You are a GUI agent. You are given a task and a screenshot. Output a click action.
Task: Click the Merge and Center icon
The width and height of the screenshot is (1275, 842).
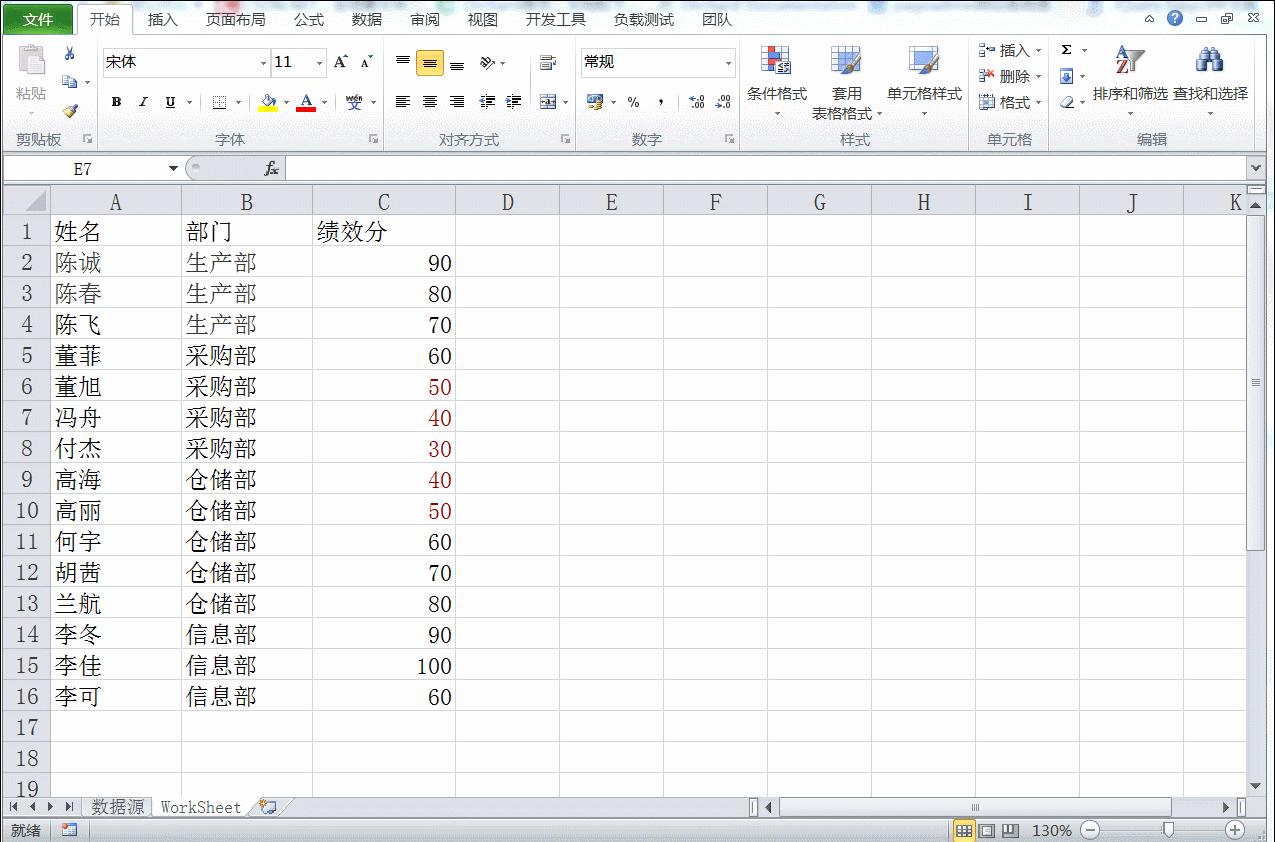point(547,102)
